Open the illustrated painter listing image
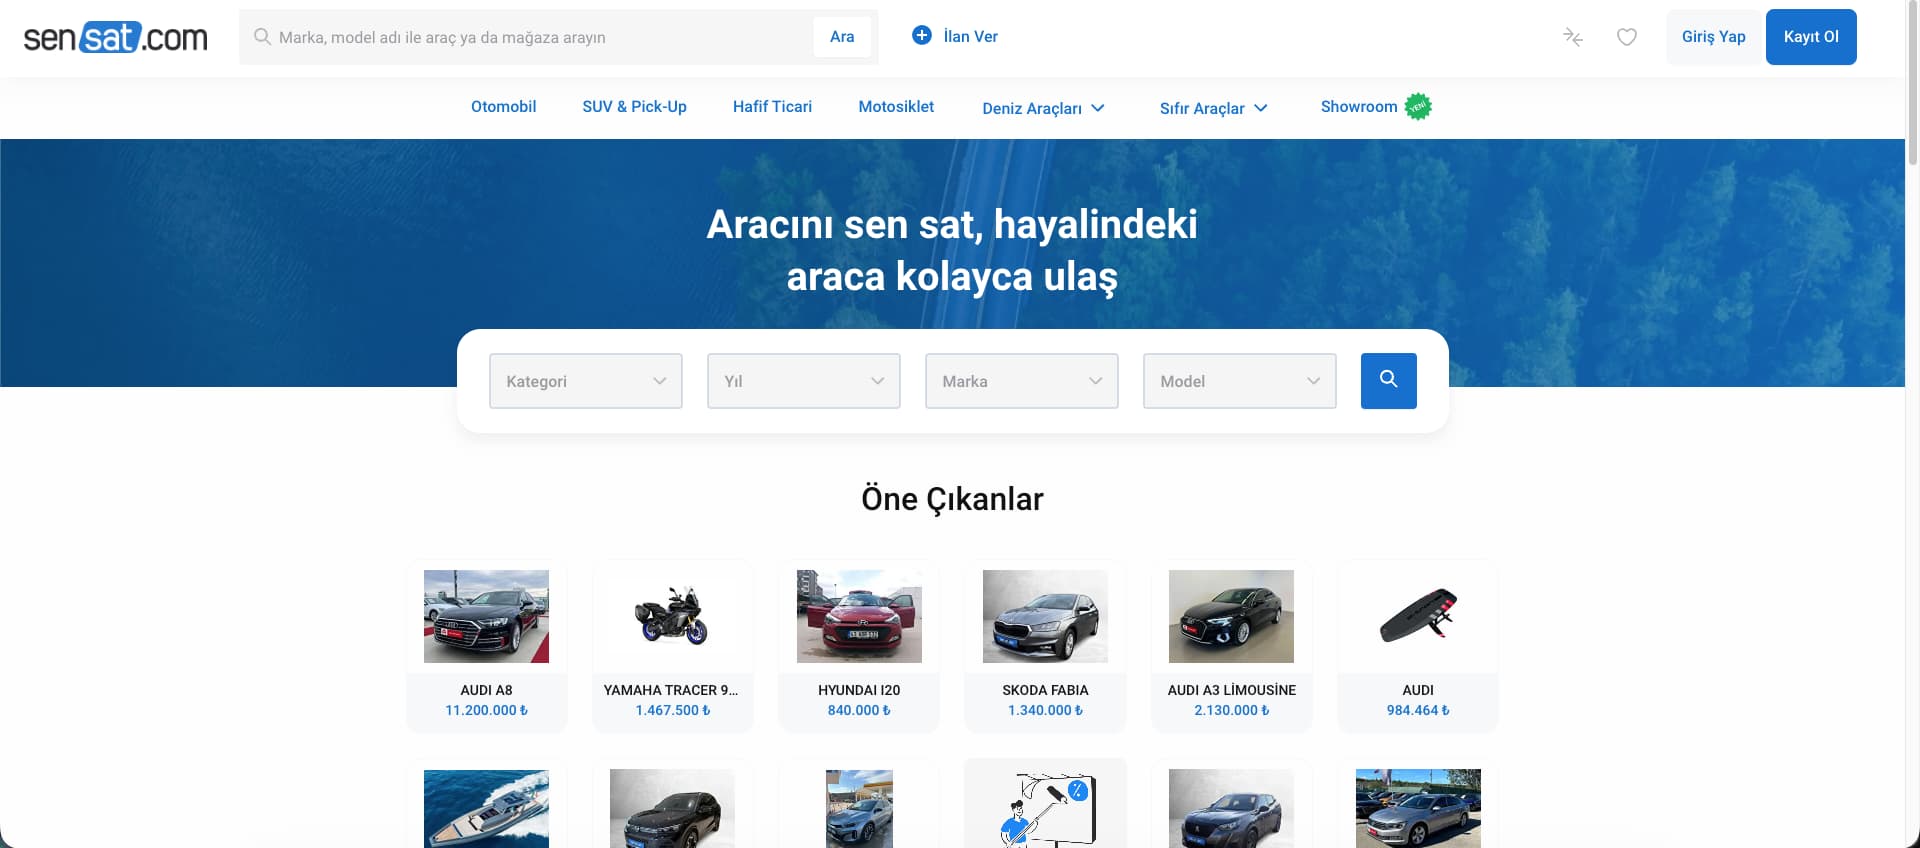Viewport: 1920px width, 848px height. (x=1045, y=809)
